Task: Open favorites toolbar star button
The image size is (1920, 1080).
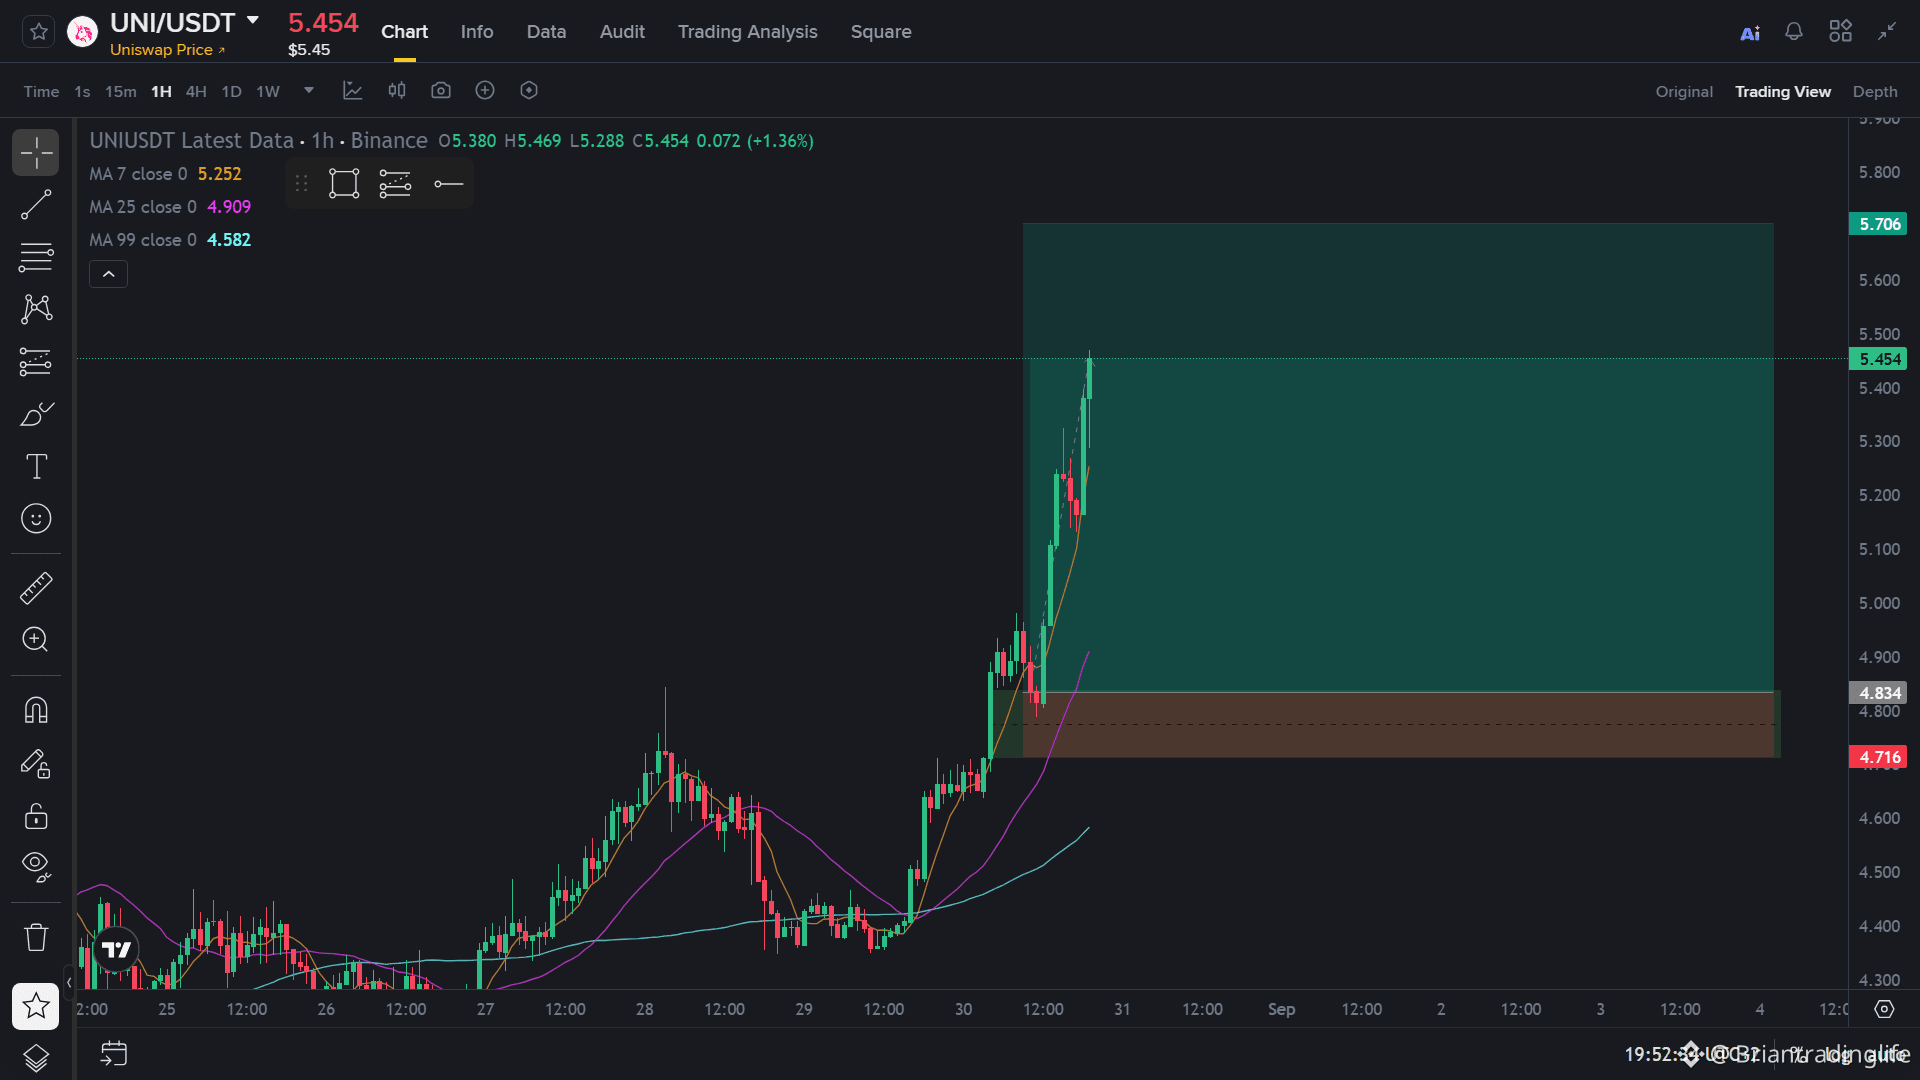Action: pyautogui.click(x=36, y=1006)
